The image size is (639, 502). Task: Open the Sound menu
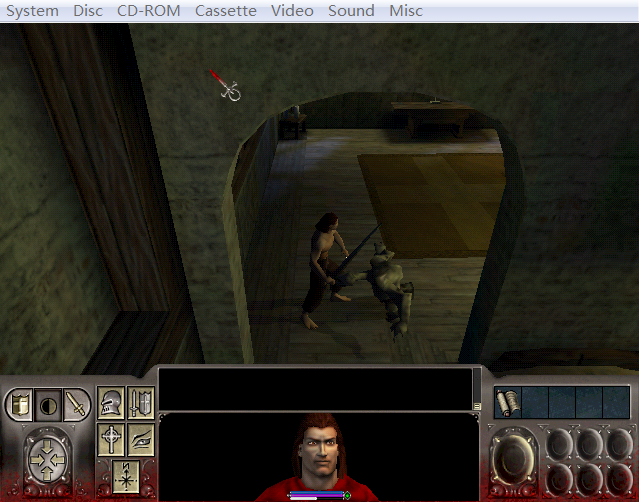point(351,11)
